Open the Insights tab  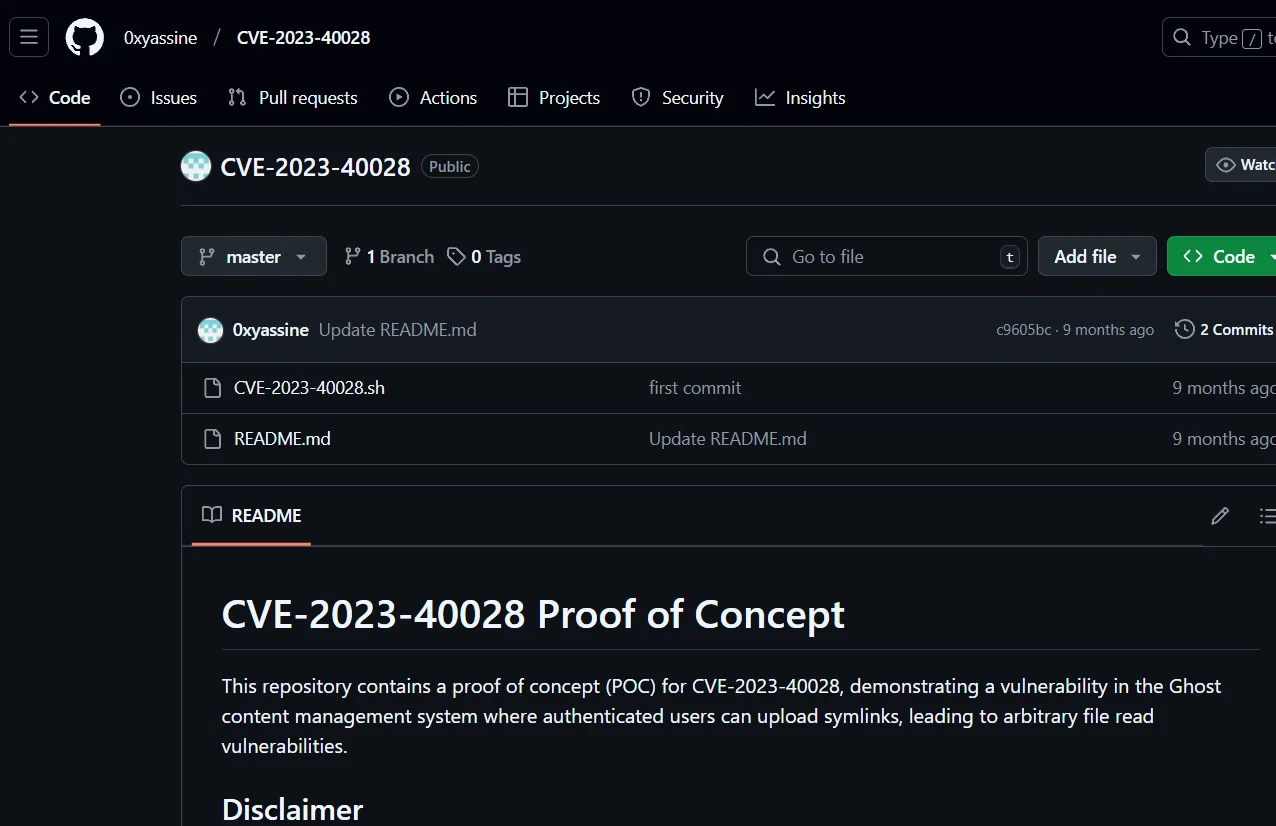tap(800, 98)
